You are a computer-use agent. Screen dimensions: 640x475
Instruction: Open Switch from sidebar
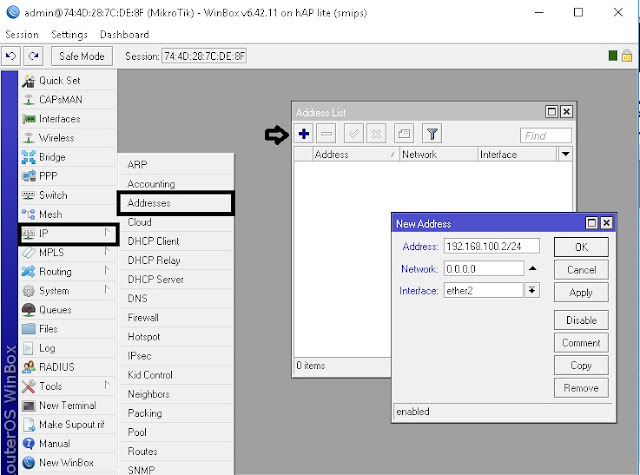(x=68, y=195)
